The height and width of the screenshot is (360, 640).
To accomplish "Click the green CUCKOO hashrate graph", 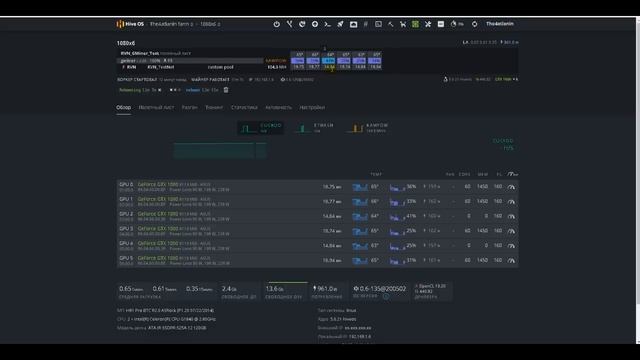I will coord(220,151).
